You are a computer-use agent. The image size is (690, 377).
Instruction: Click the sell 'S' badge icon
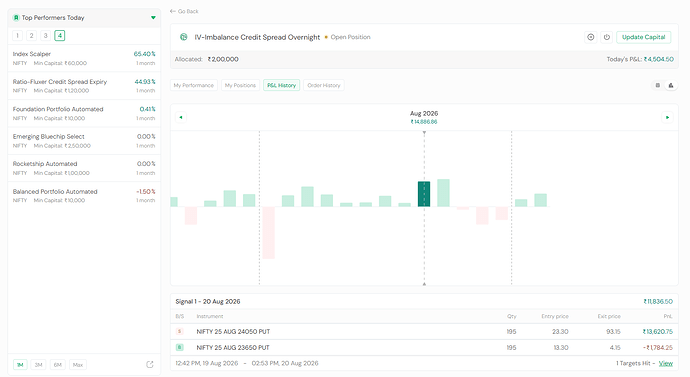(x=180, y=332)
